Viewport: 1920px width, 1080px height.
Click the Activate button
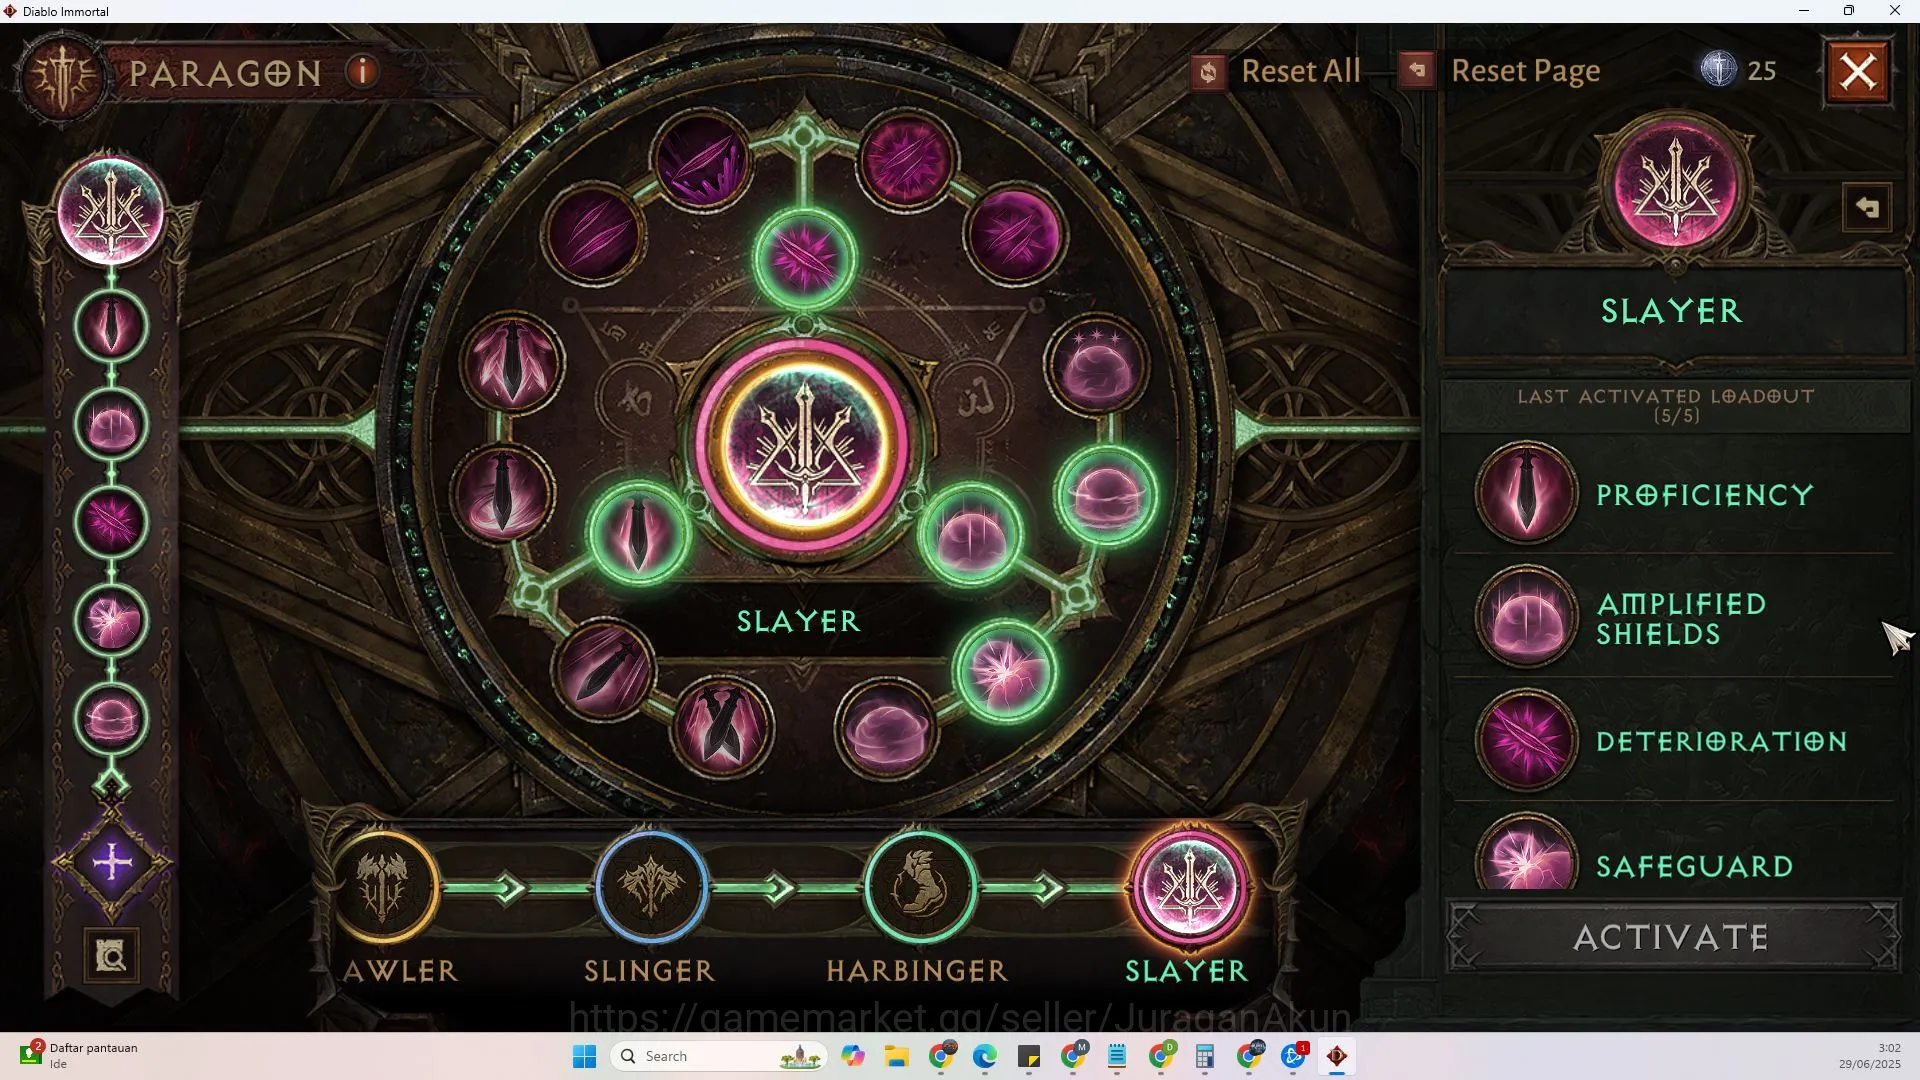click(x=1673, y=937)
